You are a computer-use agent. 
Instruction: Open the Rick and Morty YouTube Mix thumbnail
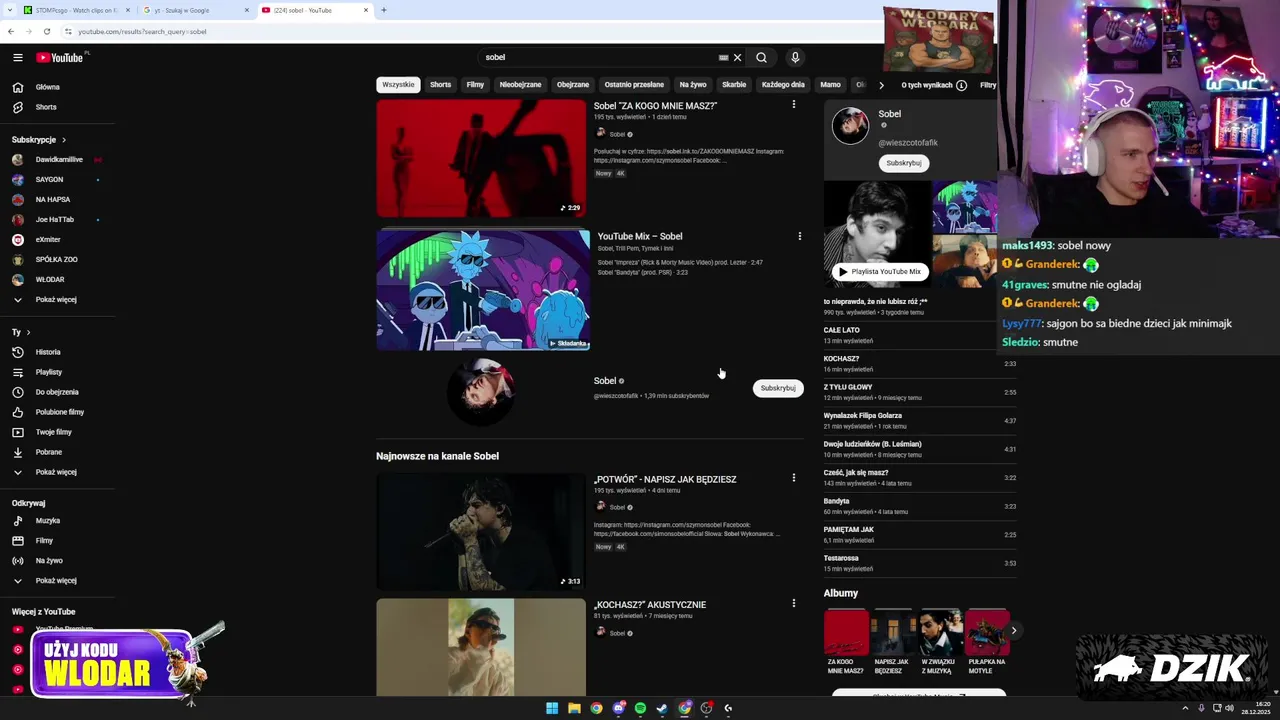click(x=483, y=290)
